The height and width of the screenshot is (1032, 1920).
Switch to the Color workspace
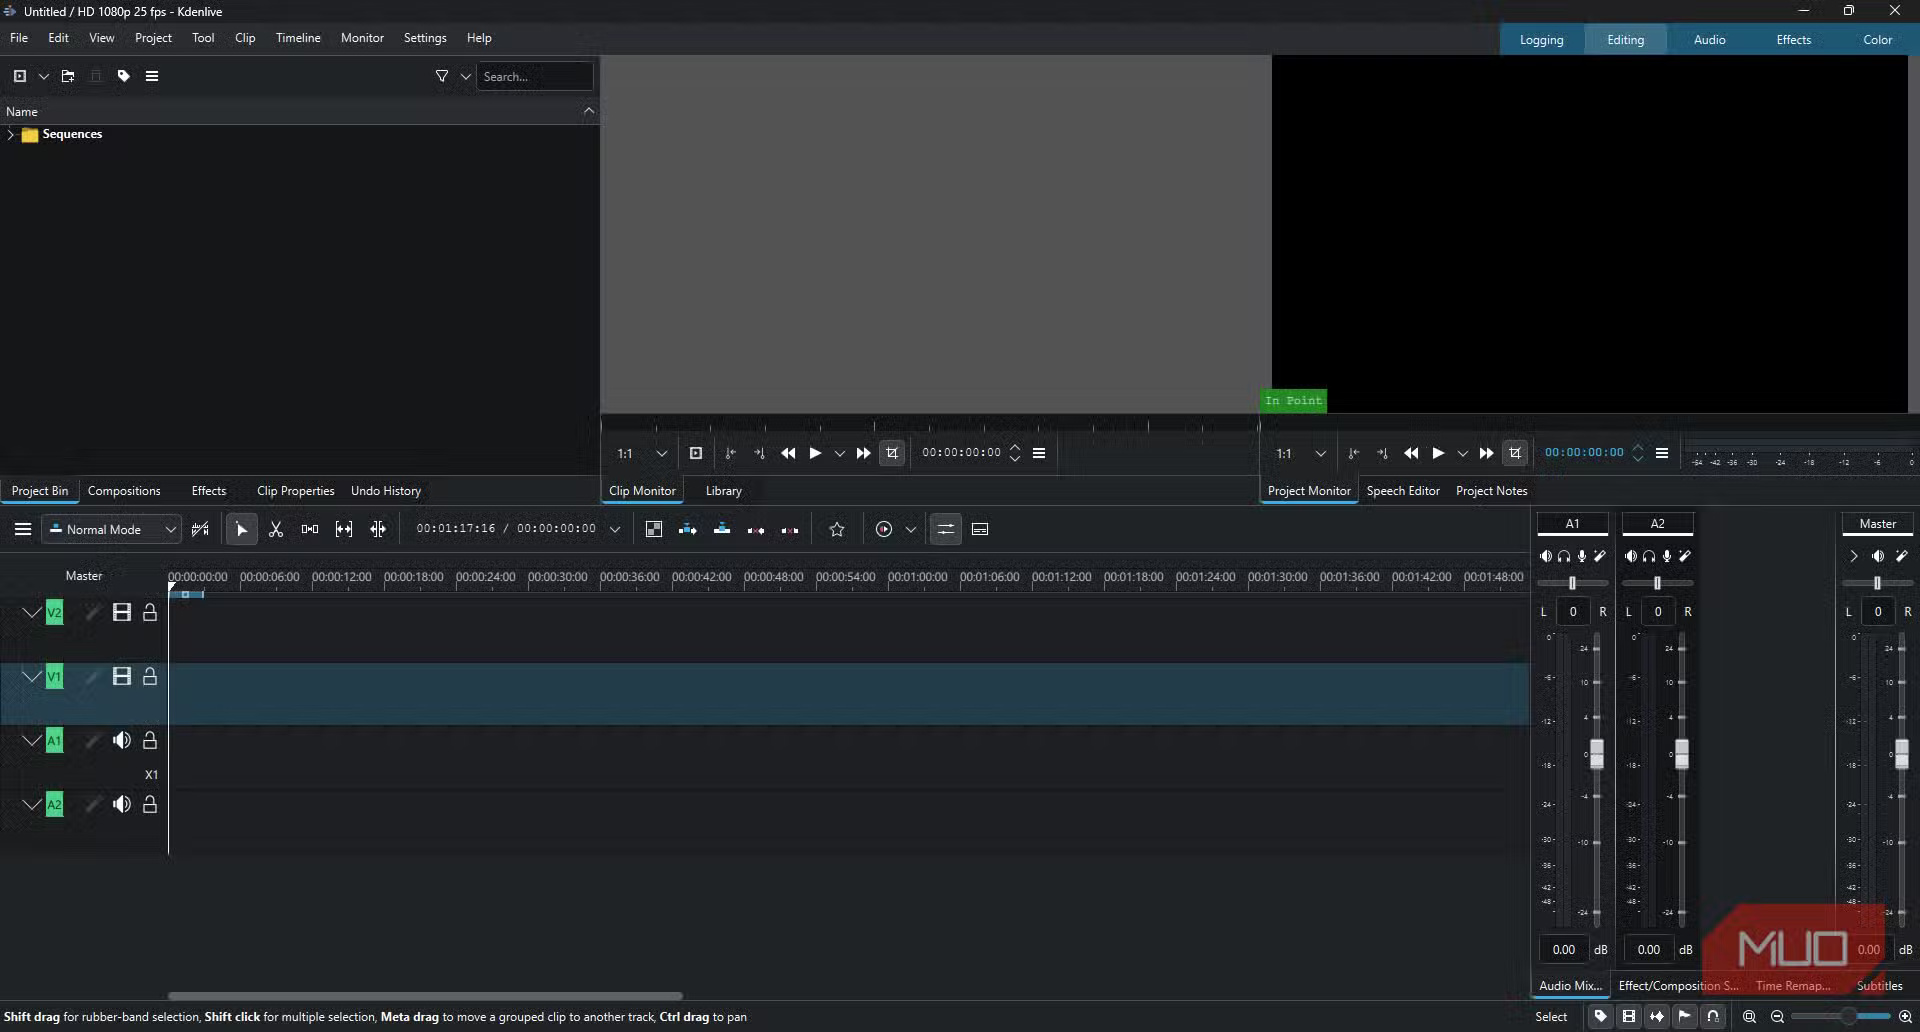(x=1877, y=40)
